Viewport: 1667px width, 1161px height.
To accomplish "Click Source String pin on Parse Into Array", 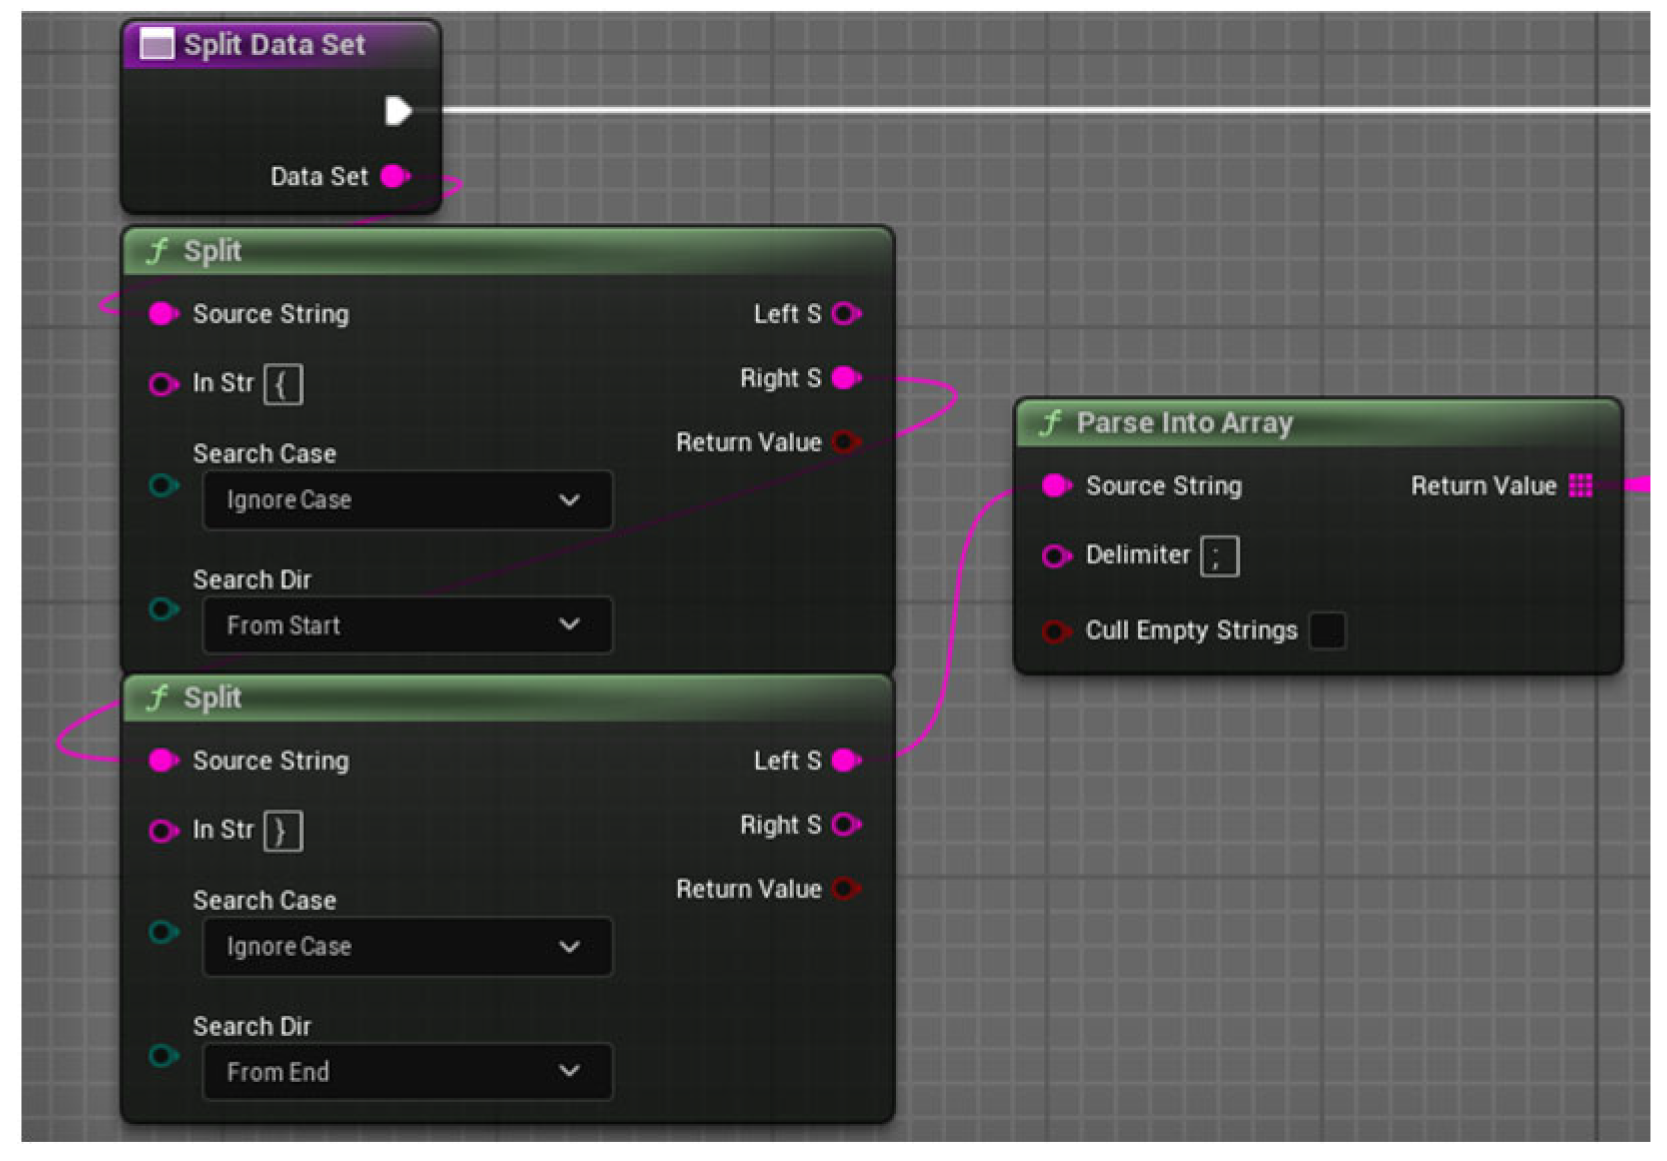I will click(1055, 486).
